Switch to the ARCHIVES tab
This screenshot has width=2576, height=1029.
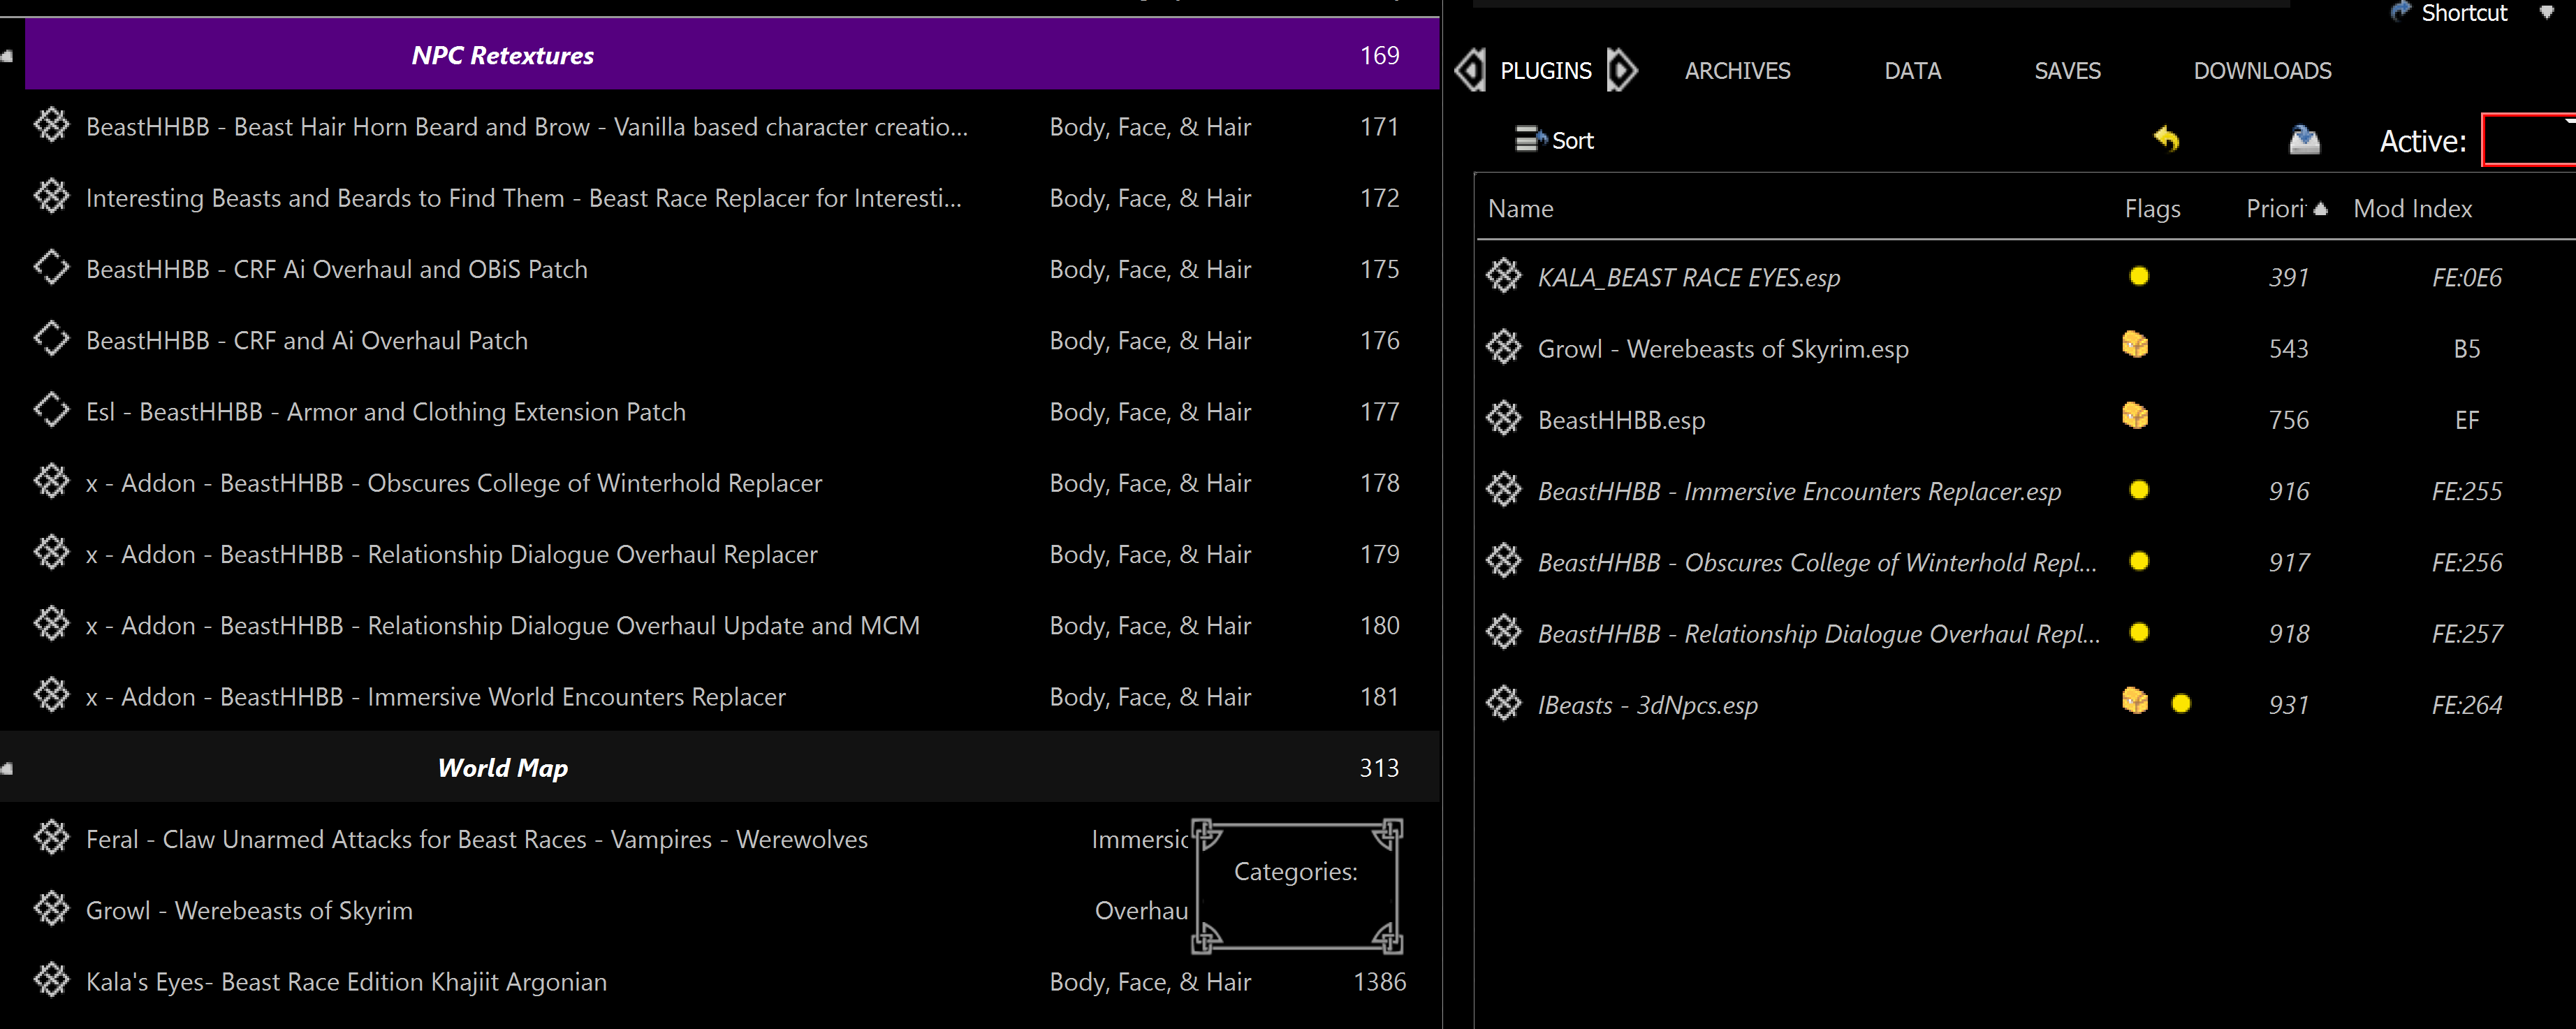[1737, 70]
